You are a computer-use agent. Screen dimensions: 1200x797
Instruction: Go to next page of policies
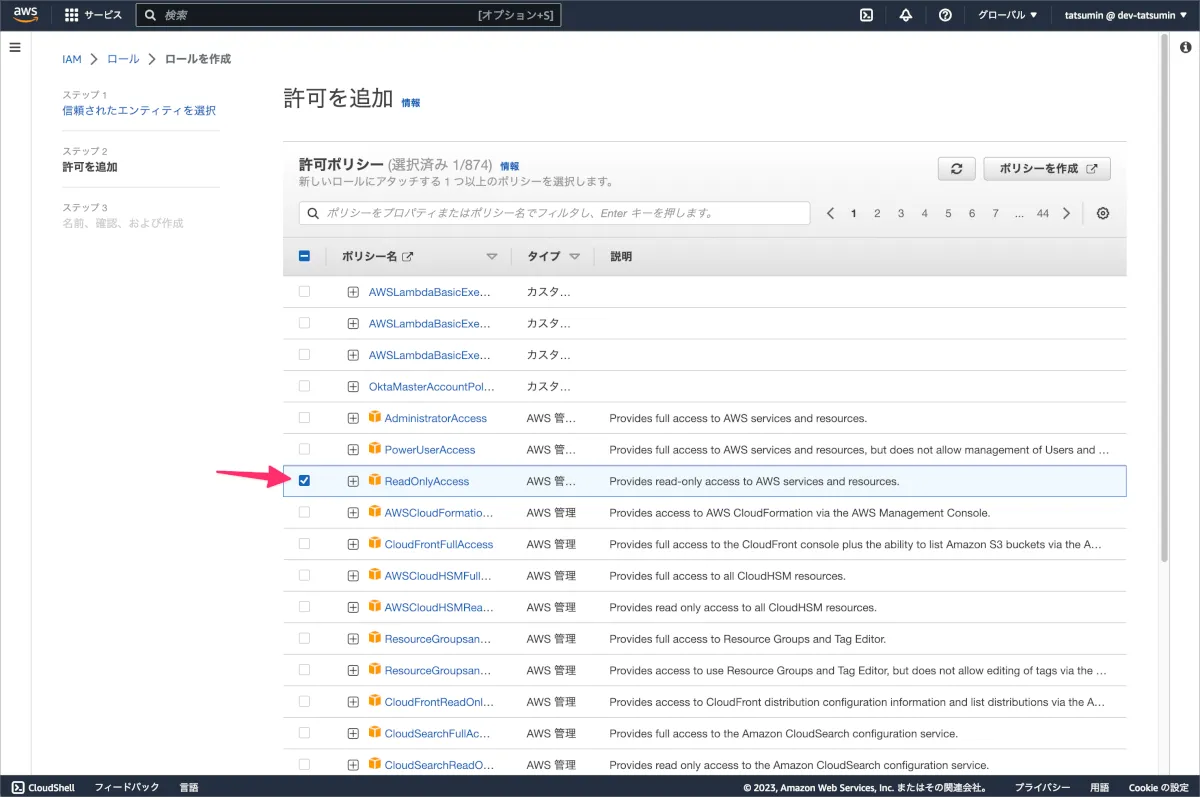(1067, 213)
